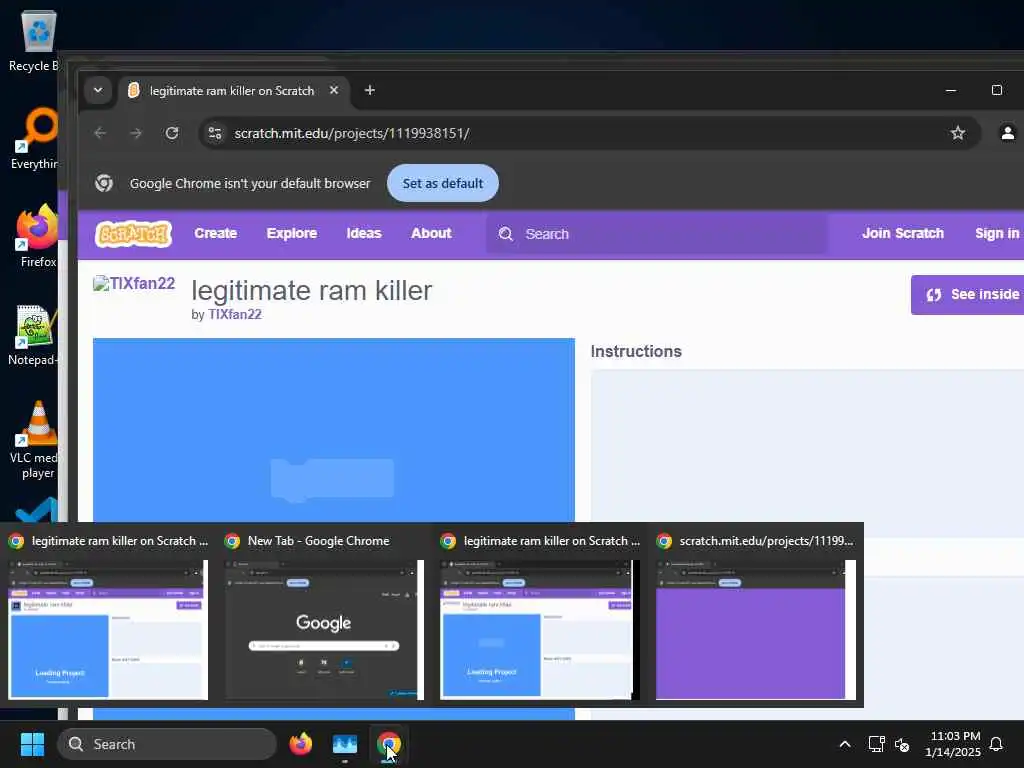Click the 'New Tab - Google Chrome' preview title

[319, 541]
